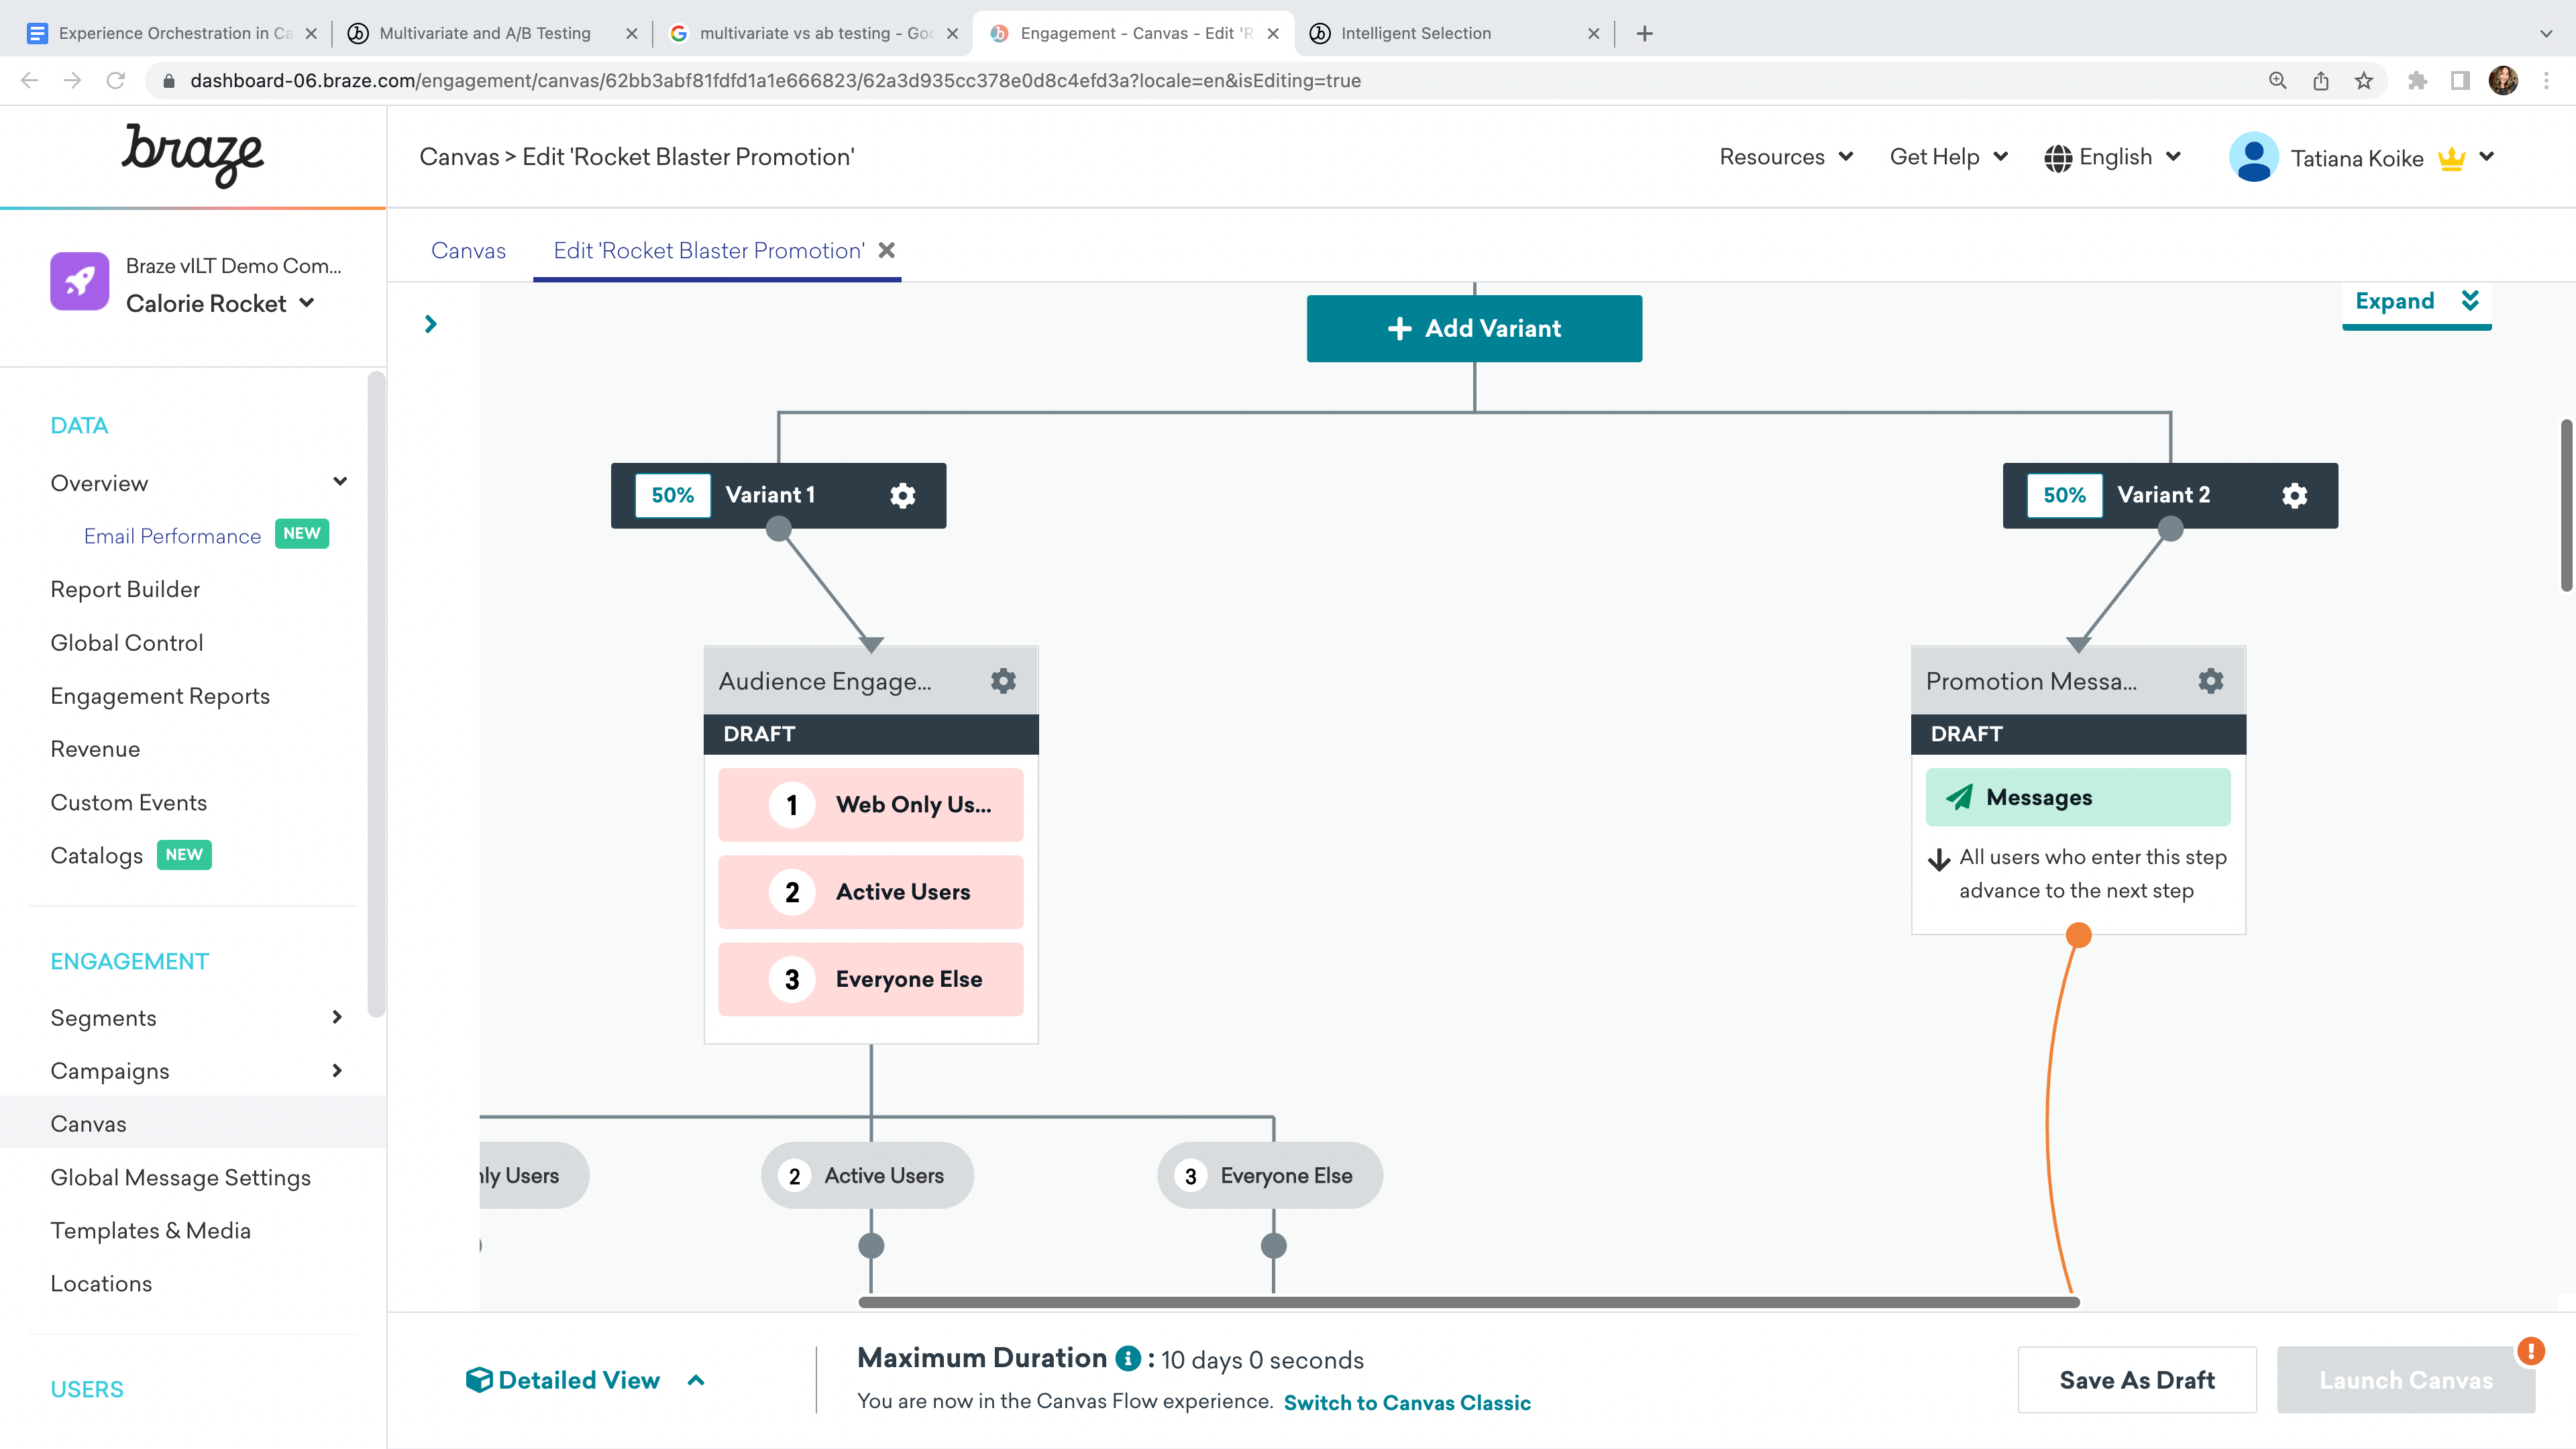Click the browser zoom magnifier icon
This screenshot has height=1449, width=2576.
click(2277, 81)
